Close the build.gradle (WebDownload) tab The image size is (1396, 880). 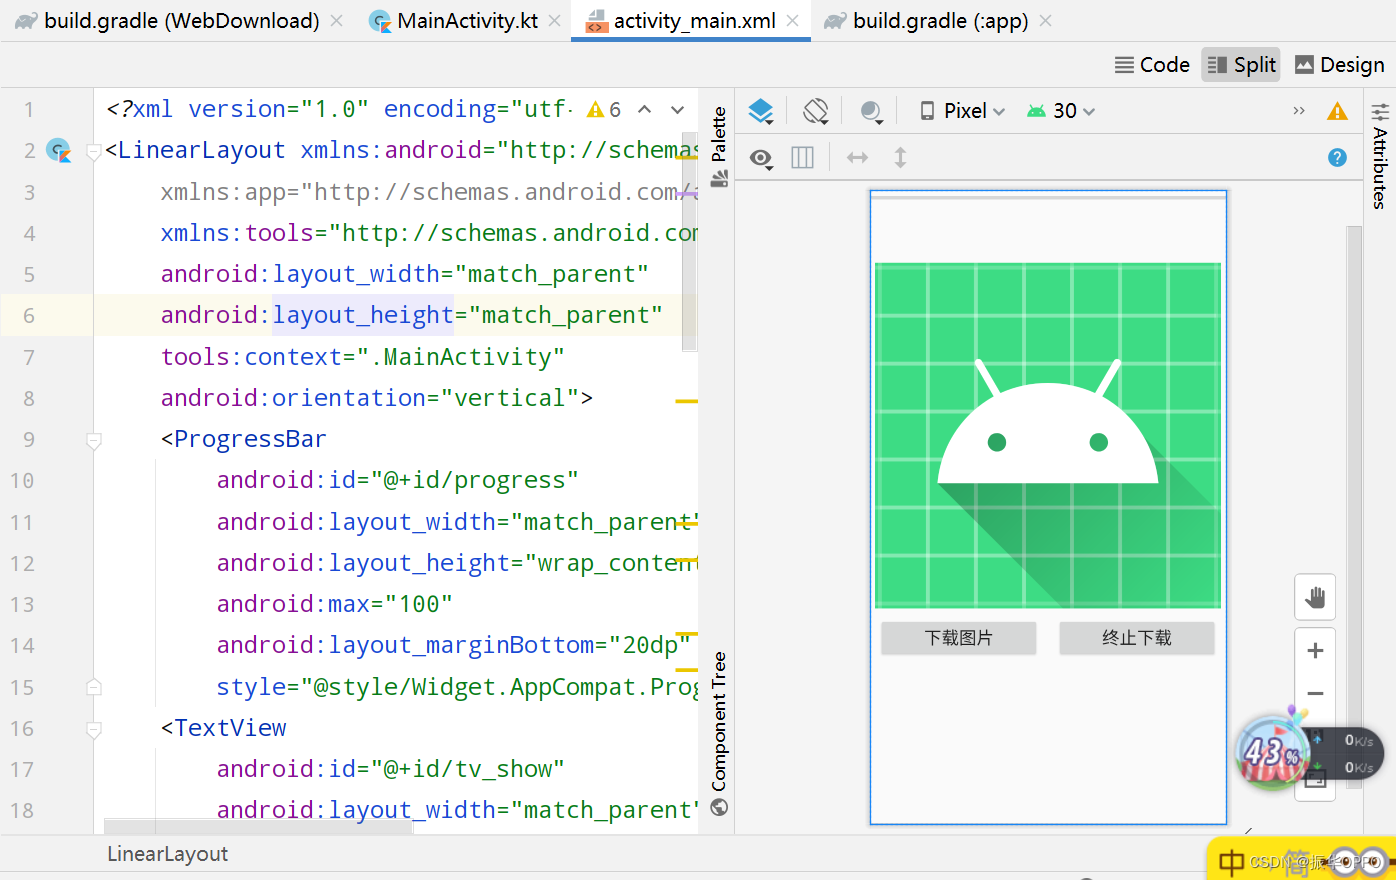point(337,21)
